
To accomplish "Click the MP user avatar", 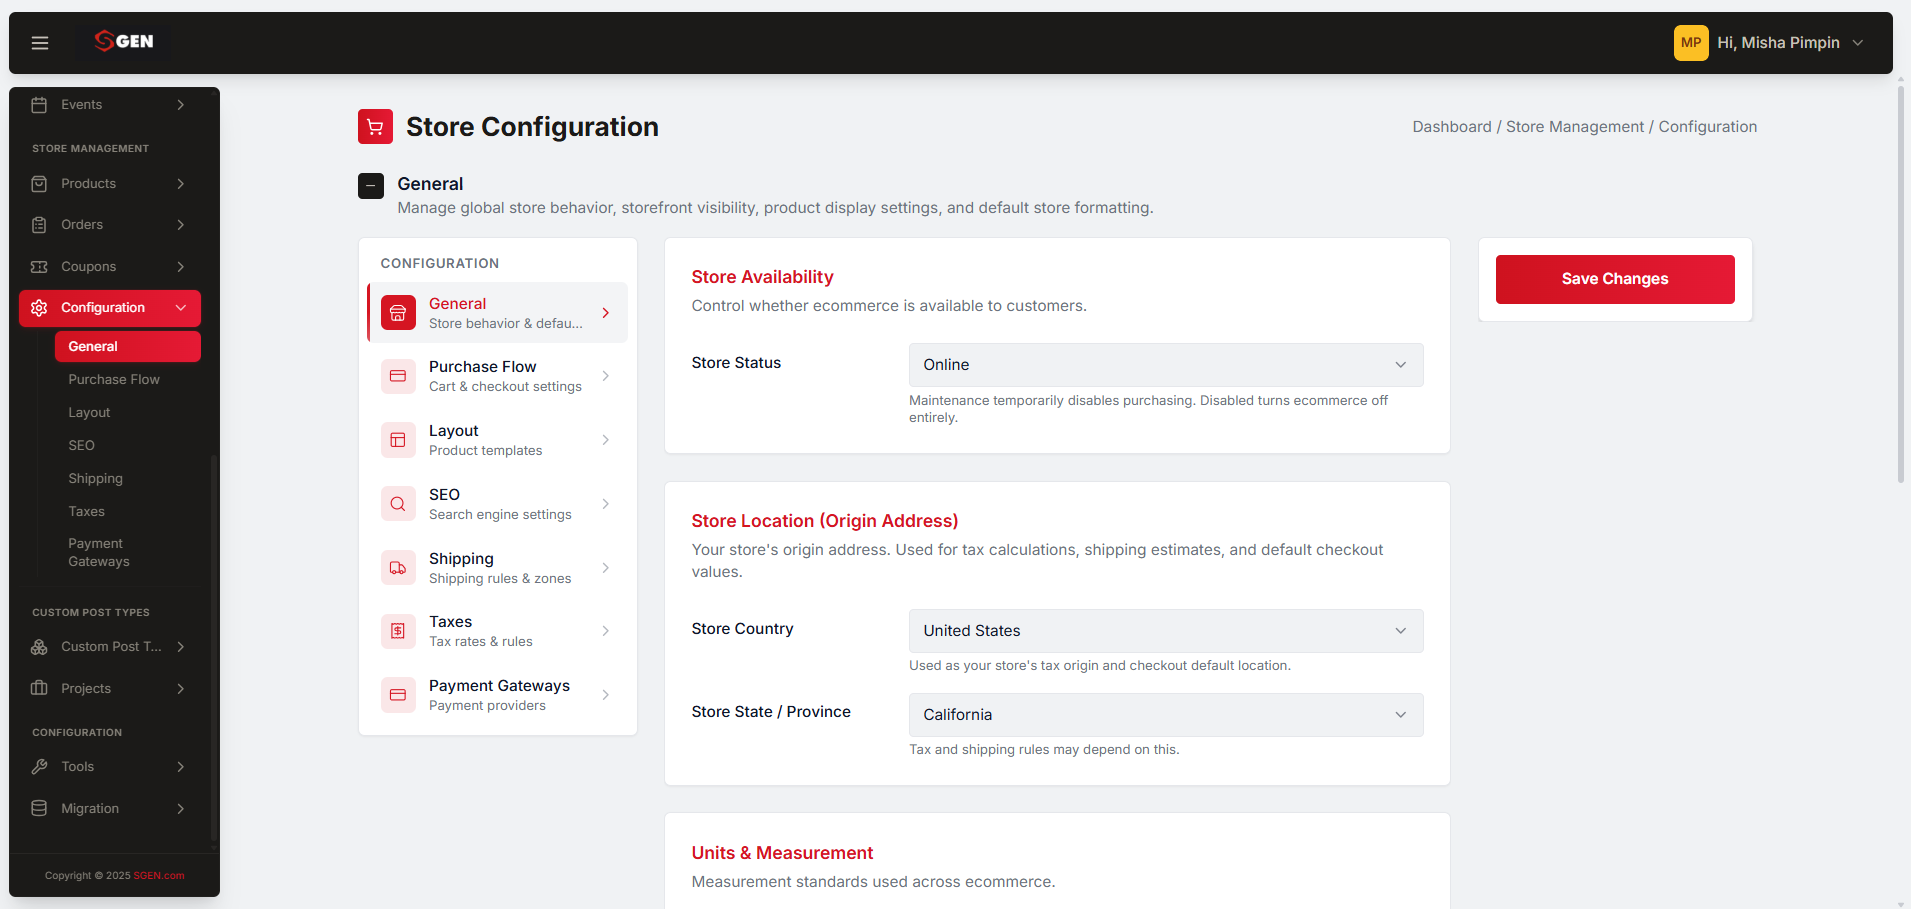I will (x=1691, y=43).
